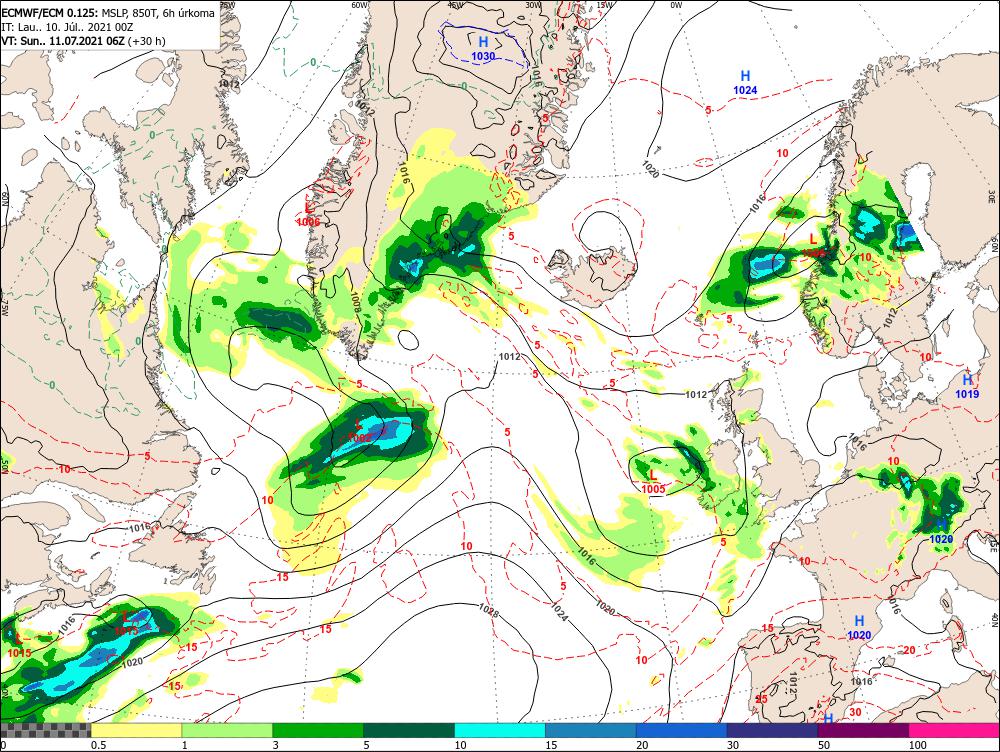The image size is (1000, 752).
Task: Click the init time text 'IT: Lau.. 10. Júl.. 2021 00Z'
Action: [x=68, y=27]
